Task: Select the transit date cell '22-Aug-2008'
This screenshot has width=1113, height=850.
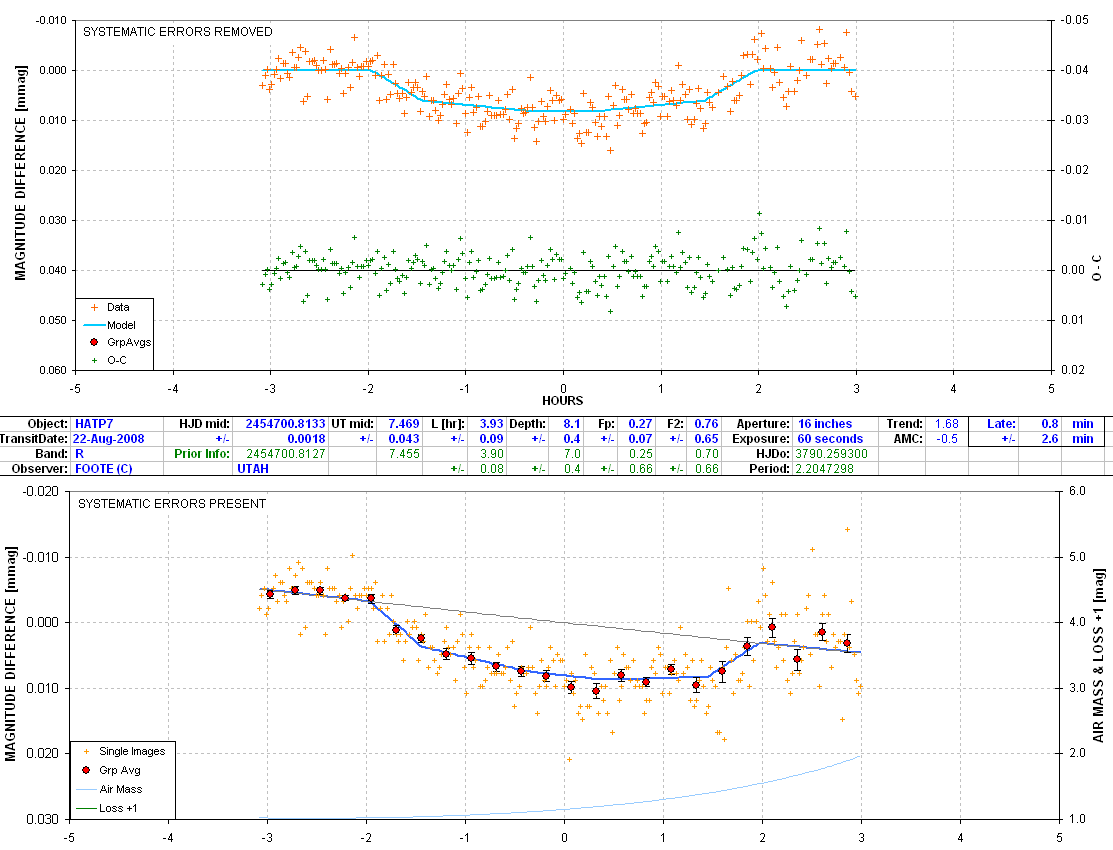Action: click(x=109, y=439)
